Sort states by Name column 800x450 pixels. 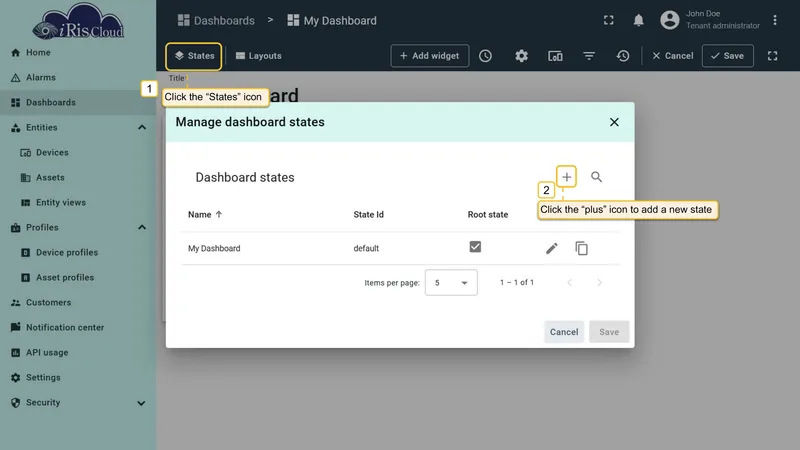205,215
